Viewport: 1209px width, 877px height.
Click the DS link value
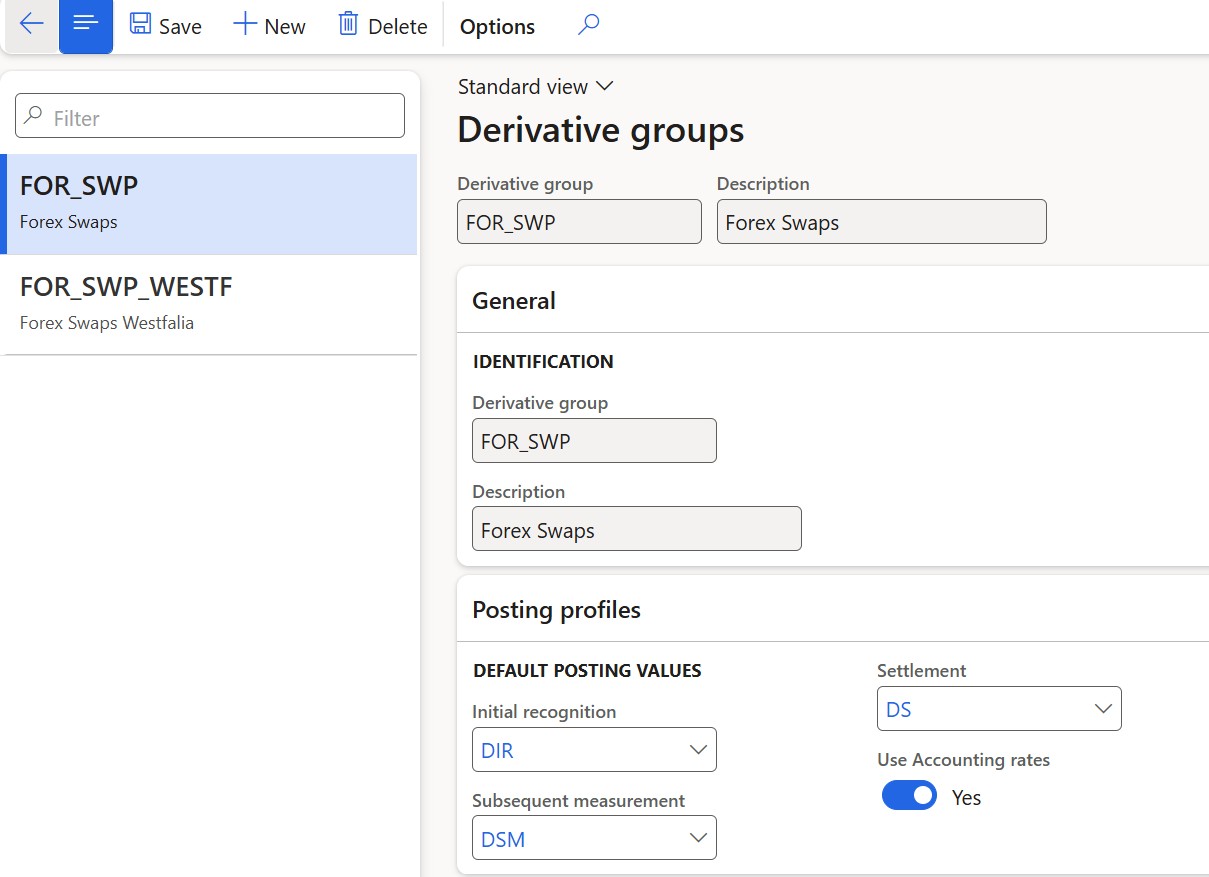[898, 710]
